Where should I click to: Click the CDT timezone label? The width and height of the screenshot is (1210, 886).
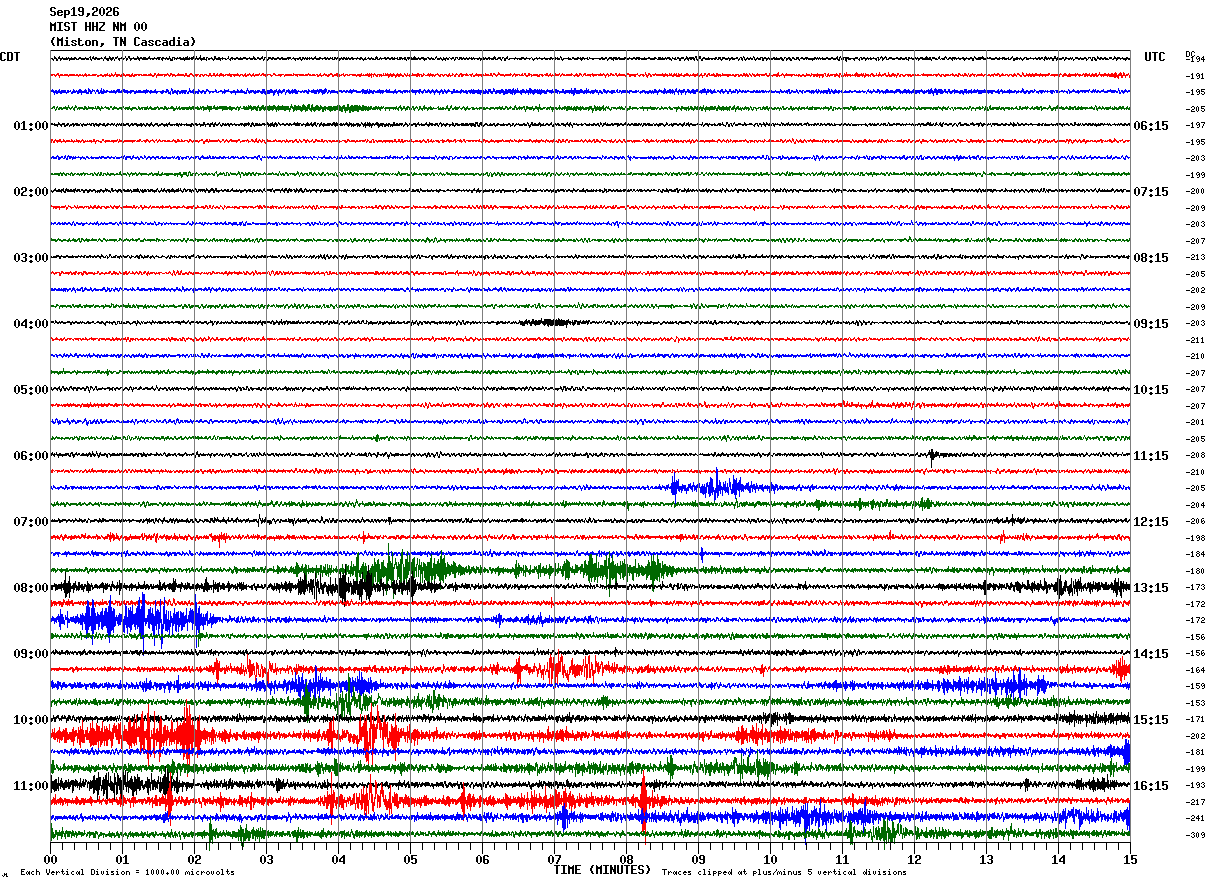click(x=10, y=57)
